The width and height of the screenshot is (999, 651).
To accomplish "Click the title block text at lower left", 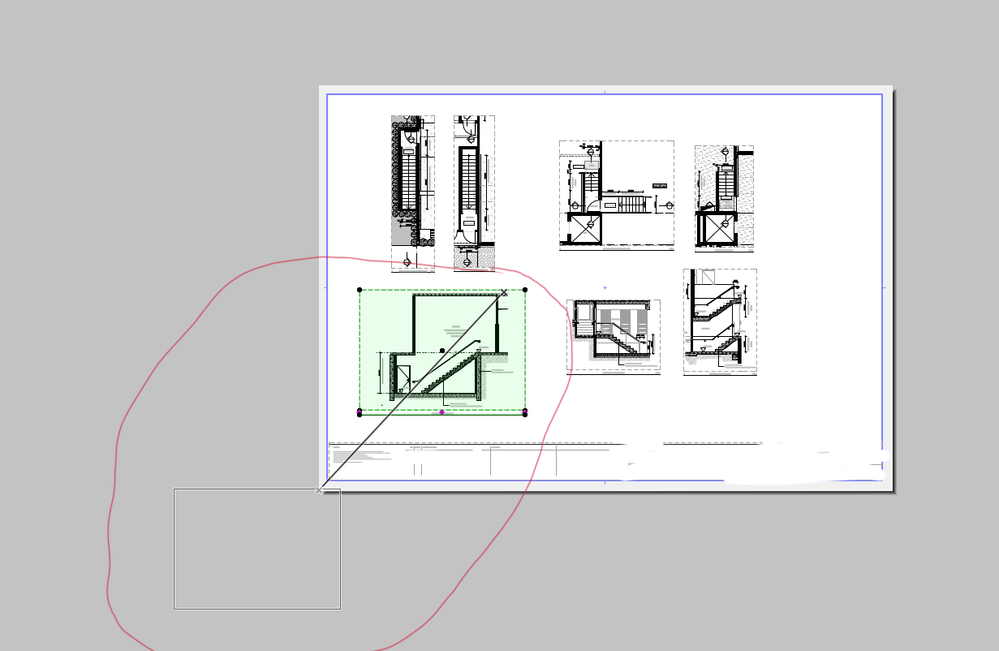I will 361,455.
